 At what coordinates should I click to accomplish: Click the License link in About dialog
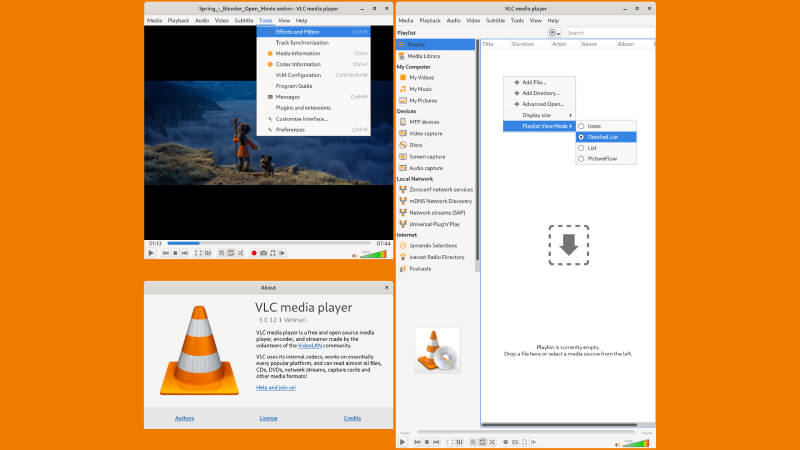click(x=268, y=418)
